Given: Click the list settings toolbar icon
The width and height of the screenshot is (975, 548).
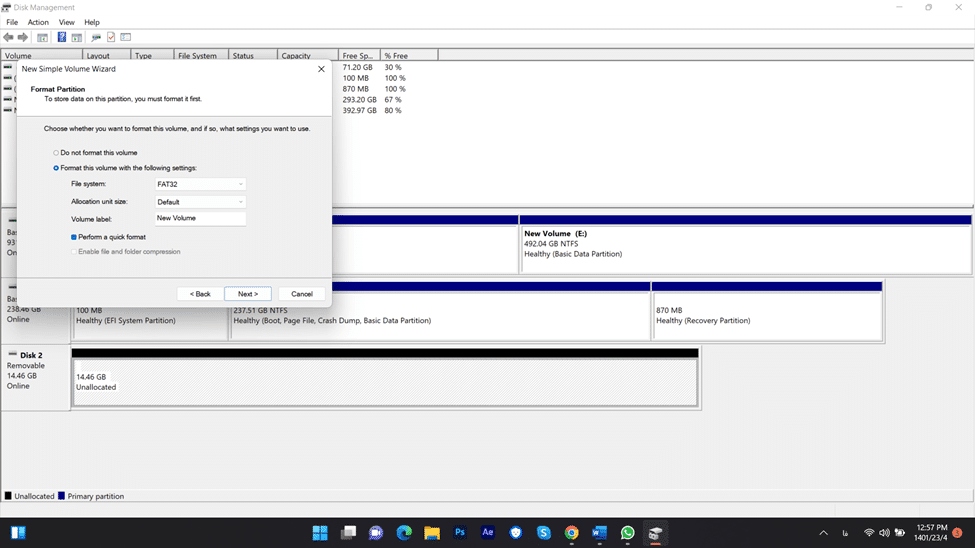Looking at the screenshot, I should [126, 37].
